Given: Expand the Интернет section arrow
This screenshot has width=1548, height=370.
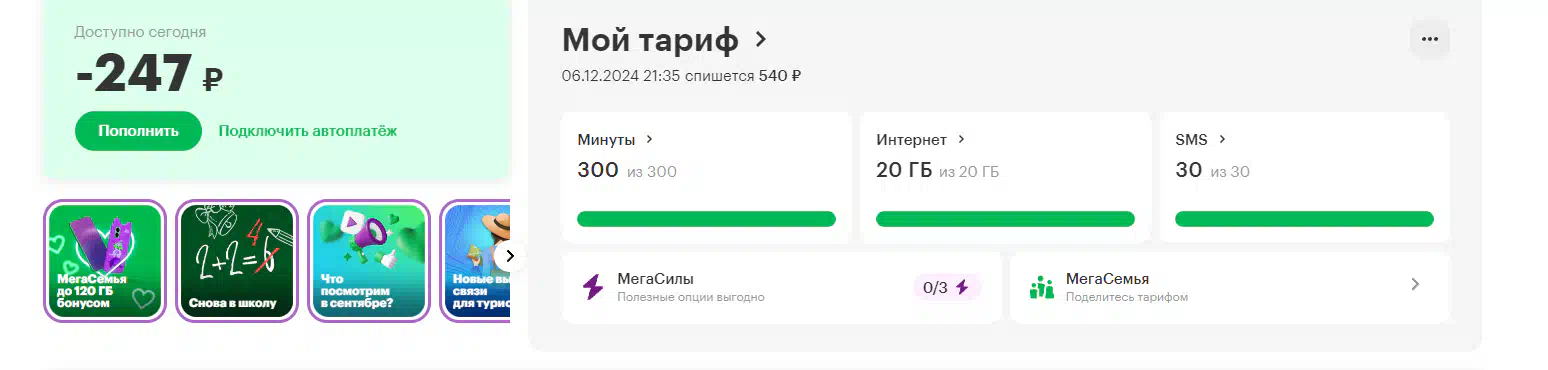Looking at the screenshot, I should (x=961, y=139).
